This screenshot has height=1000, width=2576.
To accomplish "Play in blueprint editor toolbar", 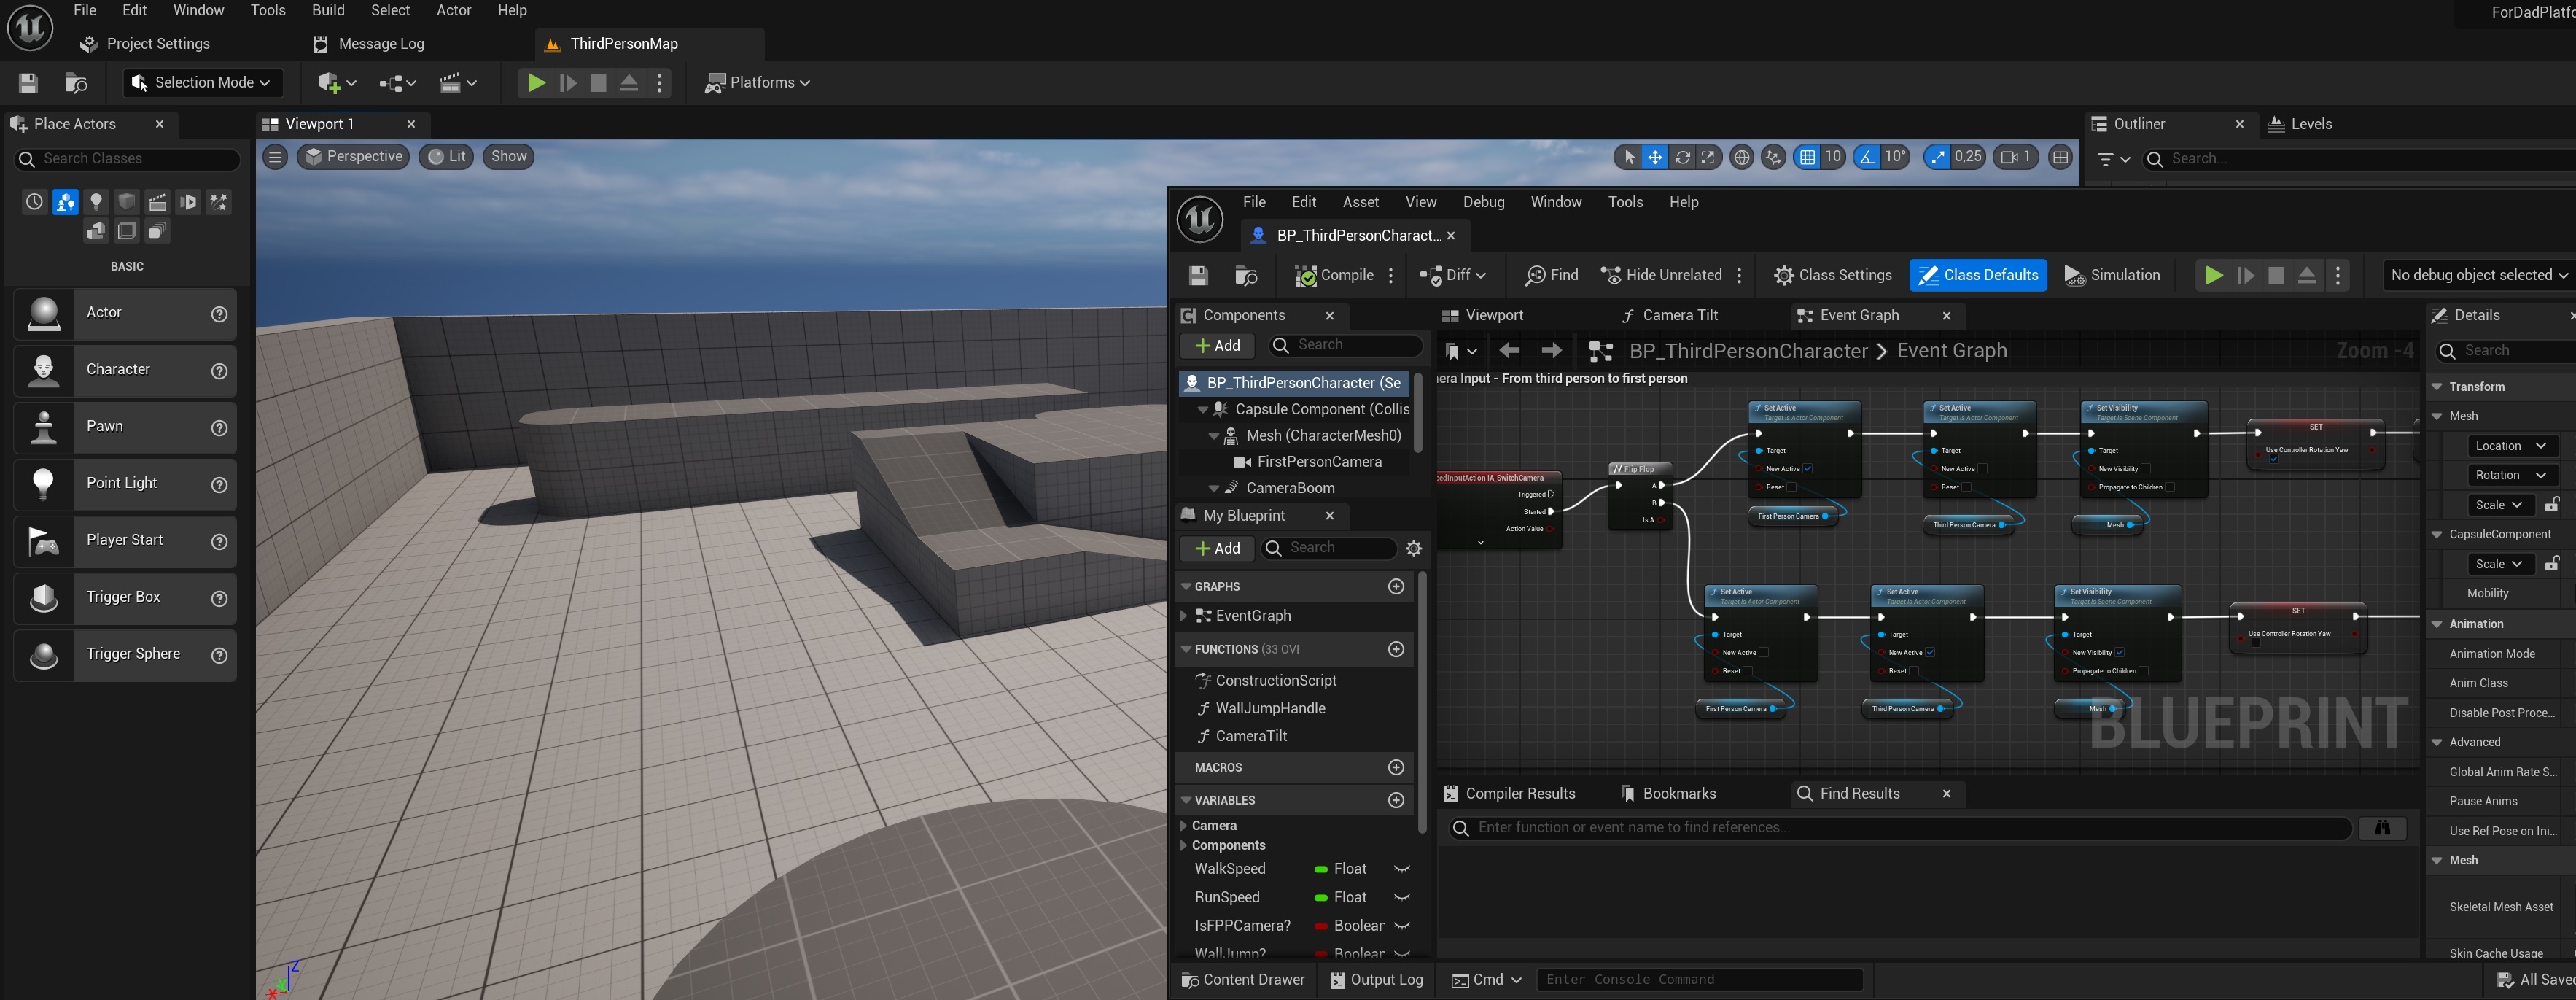I will [2214, 276].
